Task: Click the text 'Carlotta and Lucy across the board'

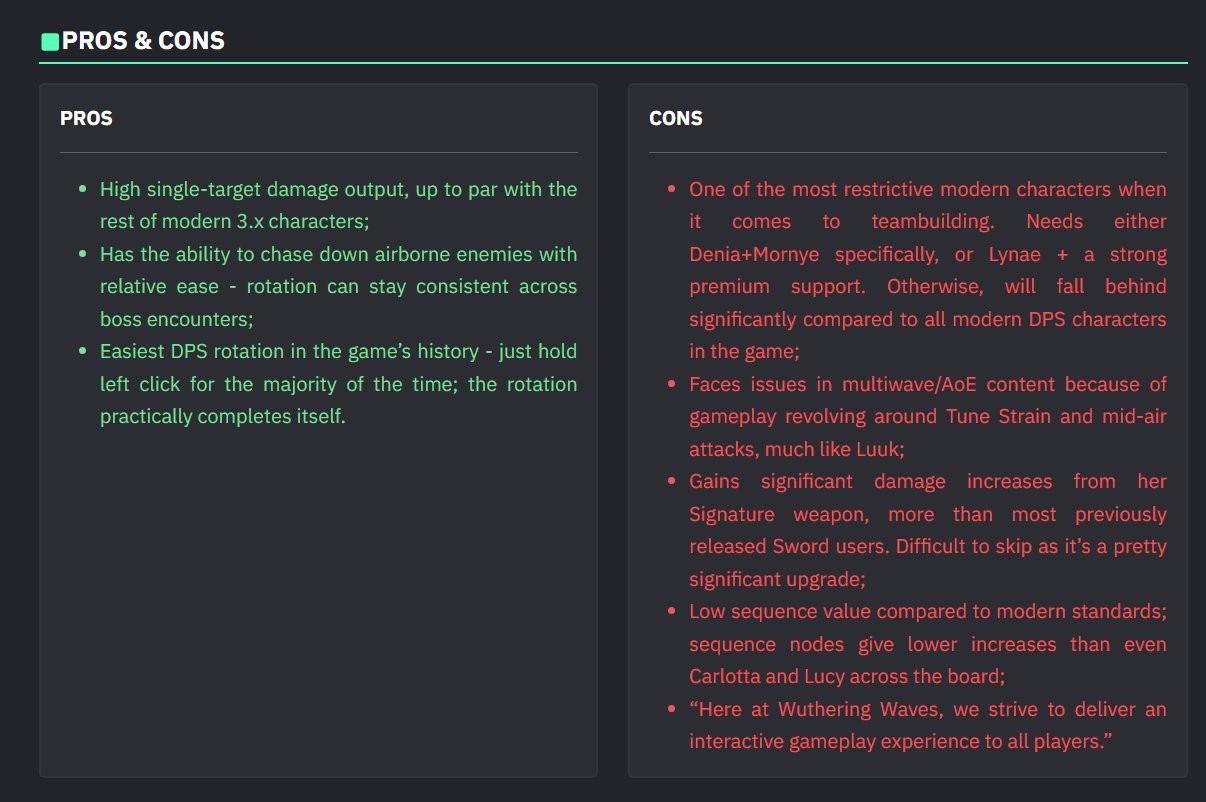Action: point(845,676)
